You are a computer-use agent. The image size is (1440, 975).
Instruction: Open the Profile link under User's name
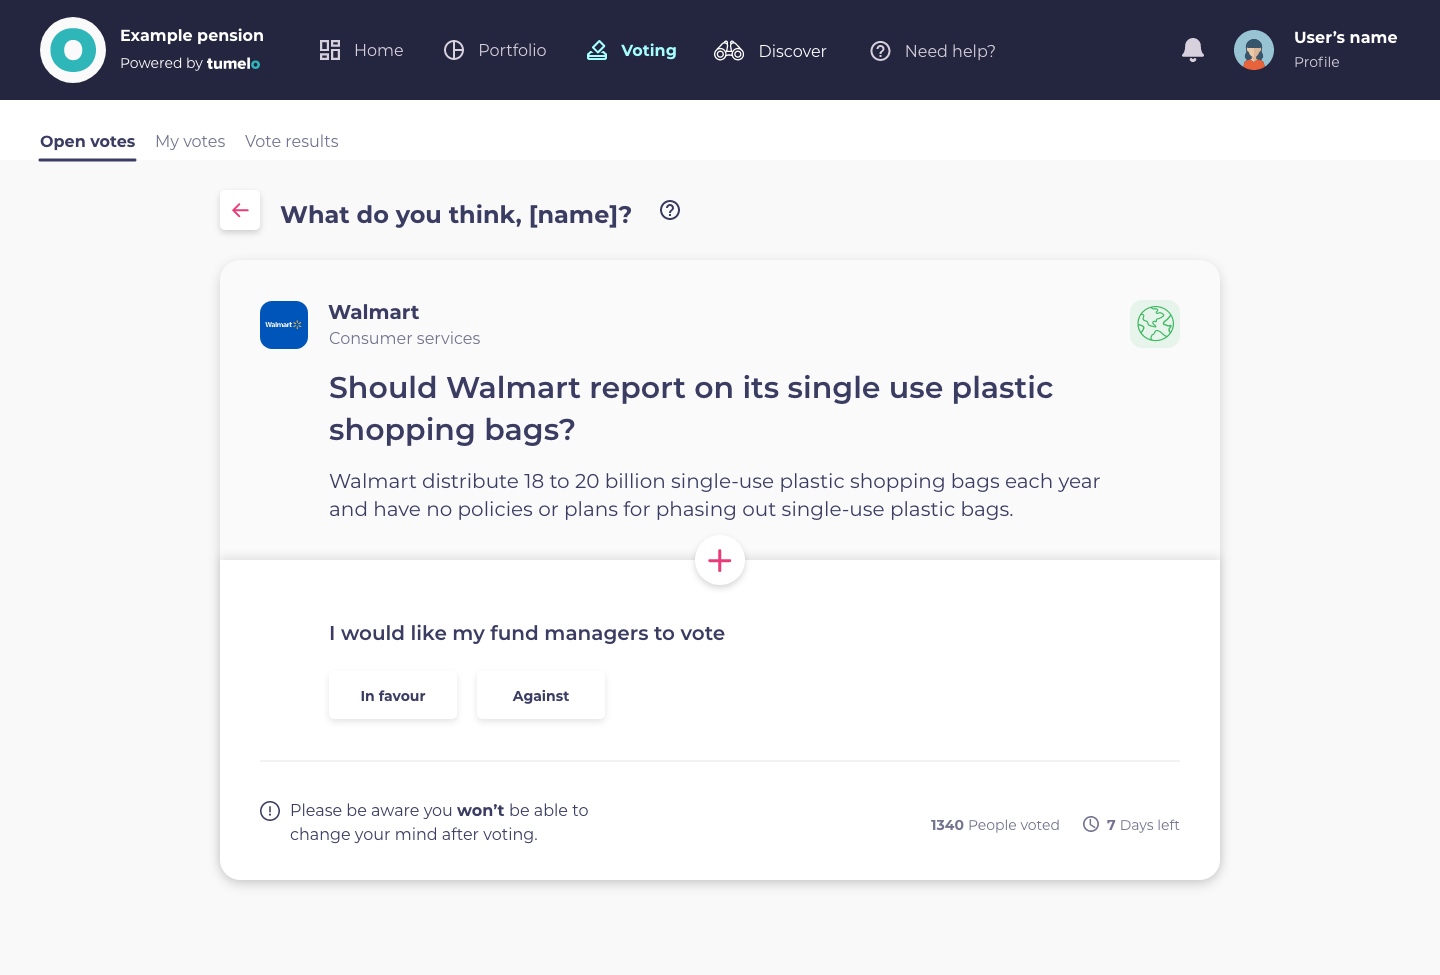coord(1316,62)
